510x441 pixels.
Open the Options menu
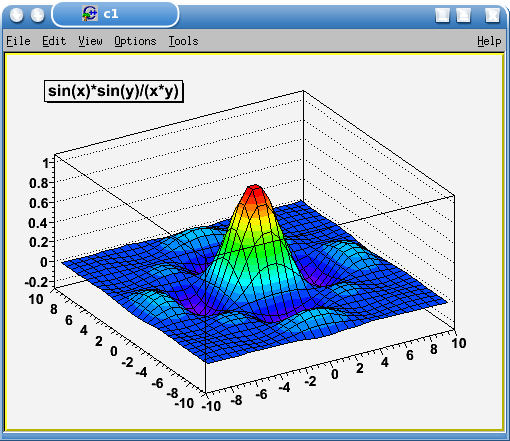coord(135,41)
